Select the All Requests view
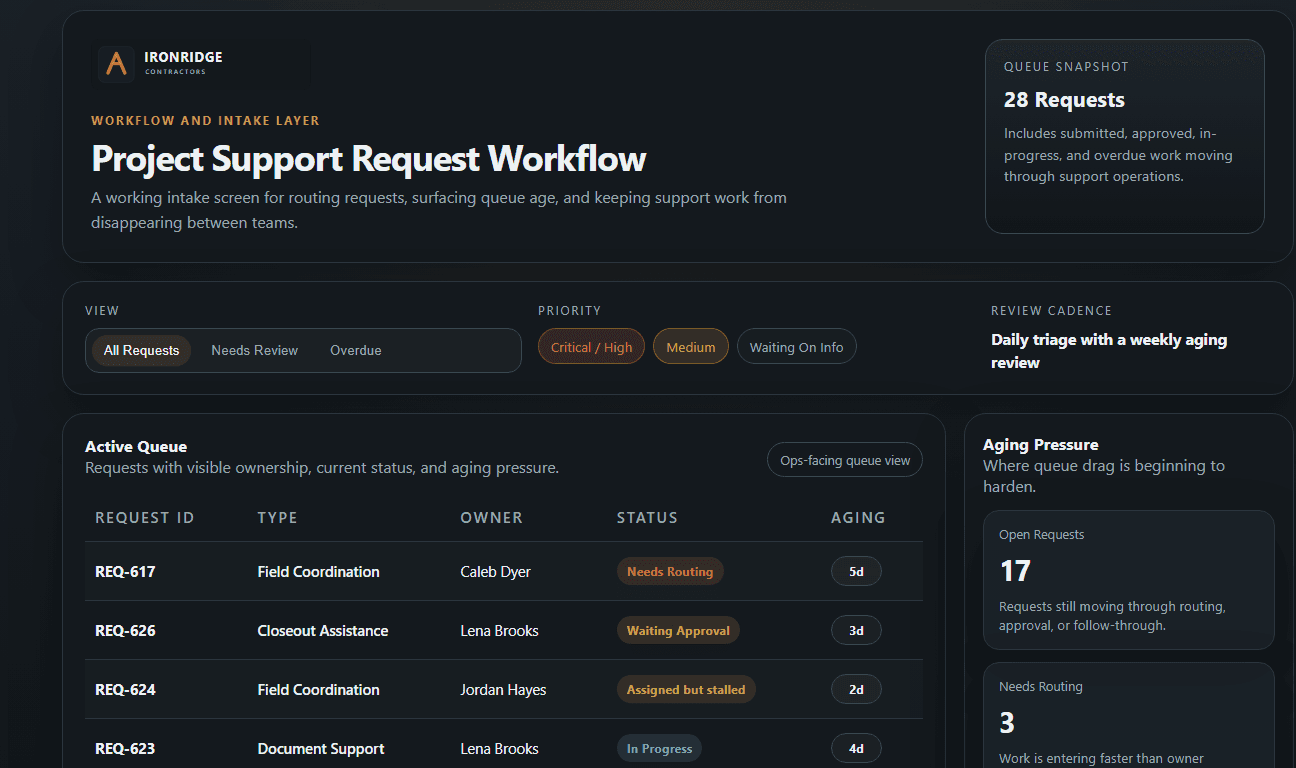Image resolution: width=1296 pixels, height=768 pixels. (141, 350)
